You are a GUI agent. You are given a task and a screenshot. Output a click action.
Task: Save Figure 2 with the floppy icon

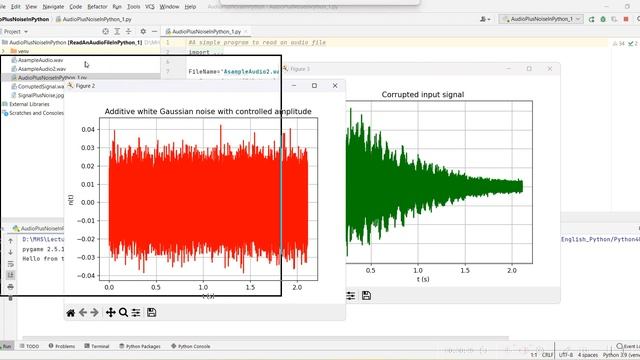click(x=151, y=312)
